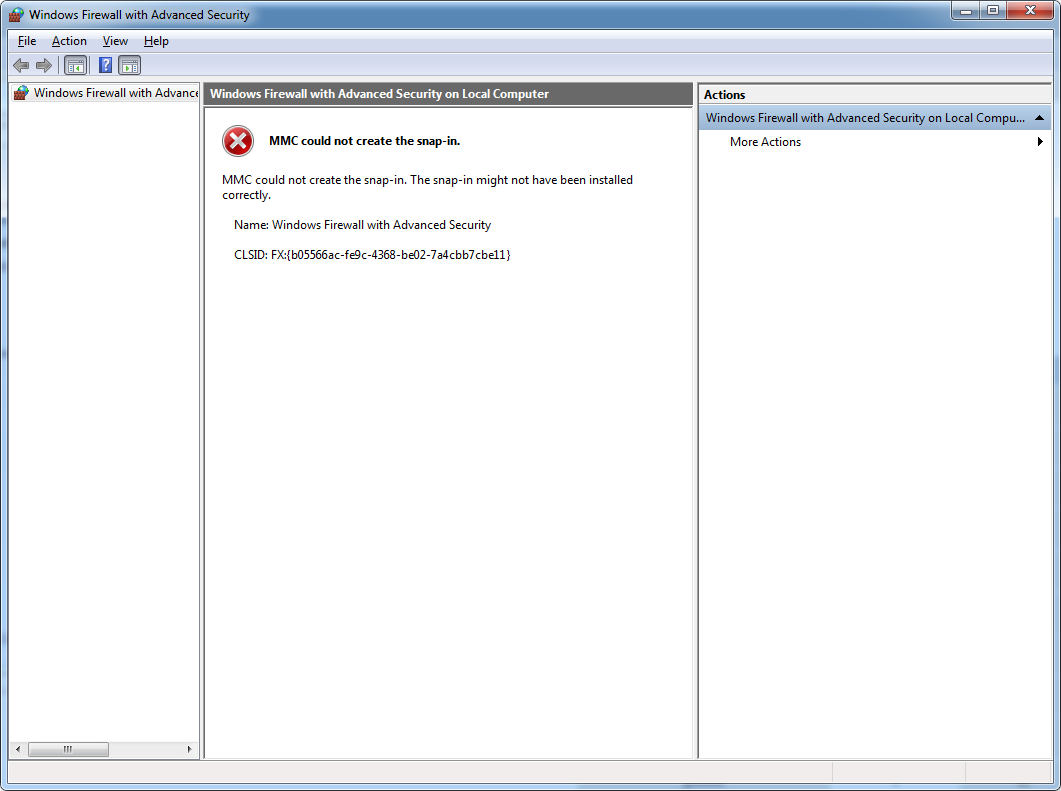
Task: Click the 'Name: Windows Firewall with Advanced Security' text
Action: tap(363, 225)
